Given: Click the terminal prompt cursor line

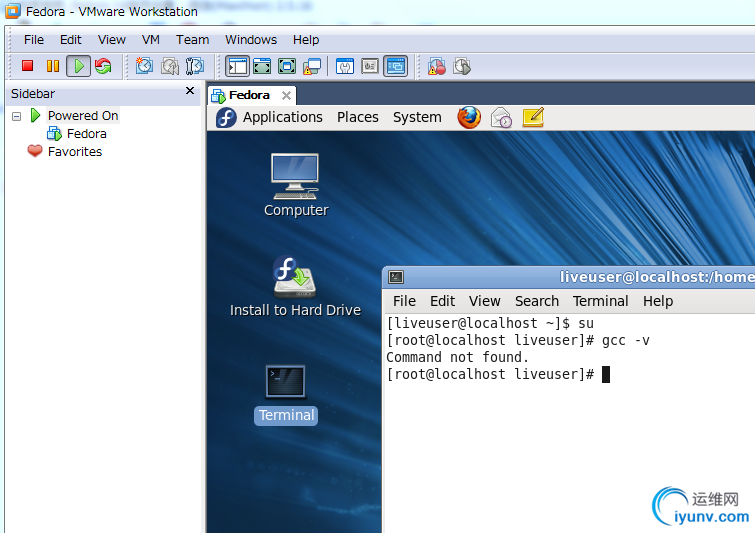Looking at the screenshot, I should pyautogui.click(x=498, y=374).
